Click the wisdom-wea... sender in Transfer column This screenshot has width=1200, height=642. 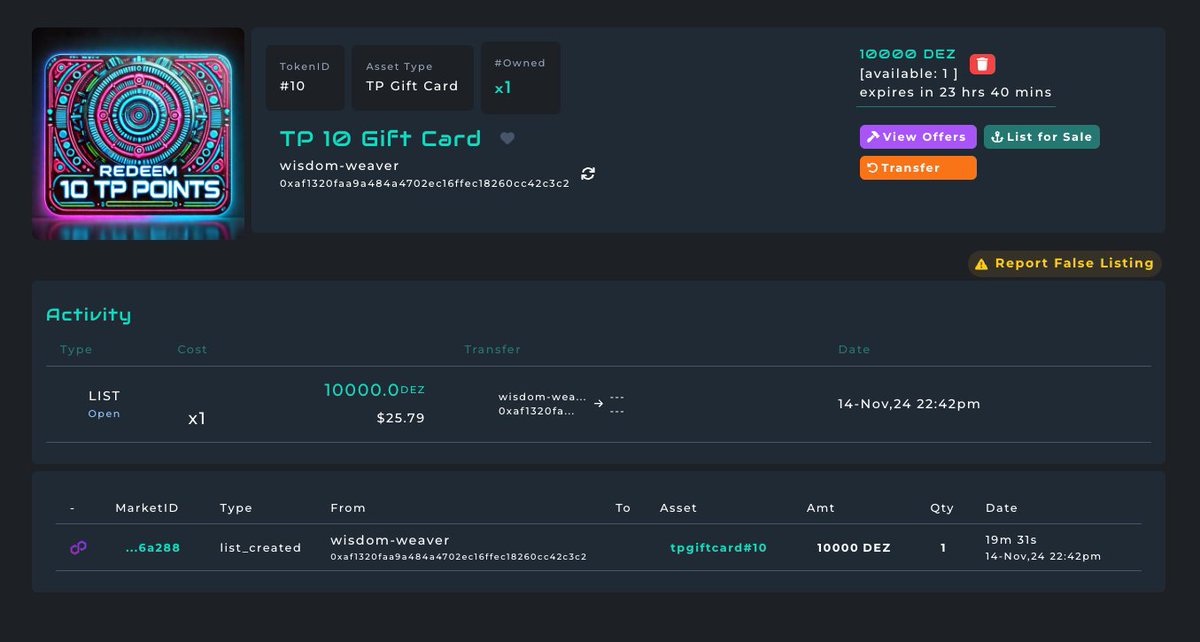click(542, 397)
